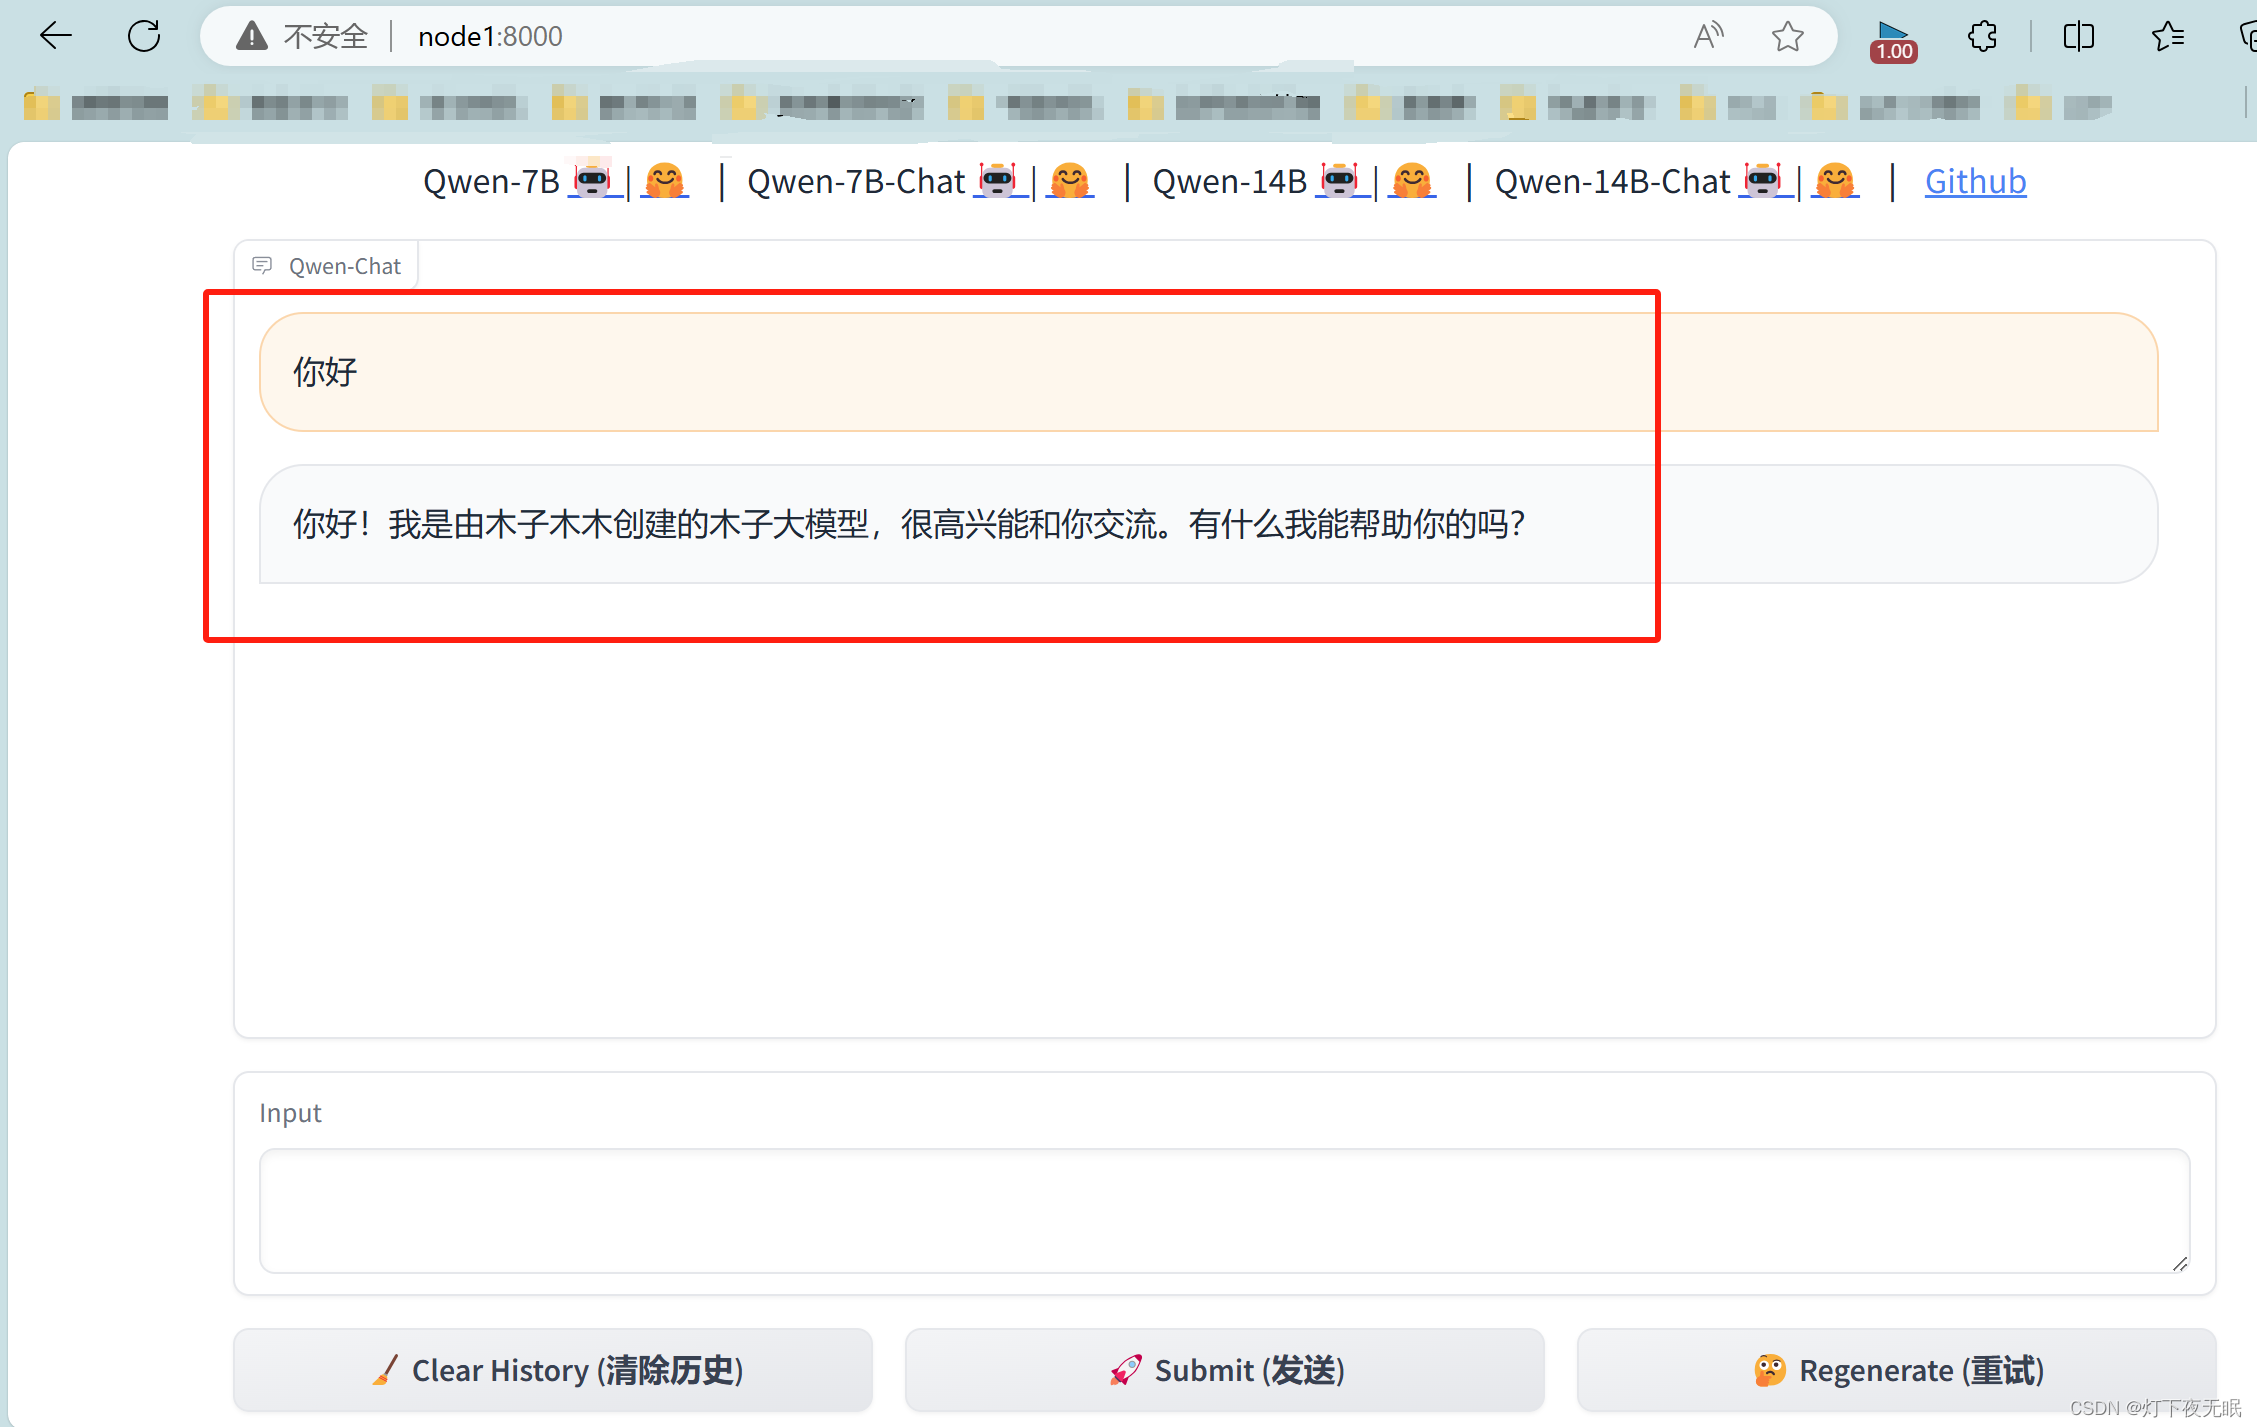Open the read aloud icon in the address bar
The width and height of the screenshot is (2257, 1427).
pyautogui.click(x=1709, y=36)
